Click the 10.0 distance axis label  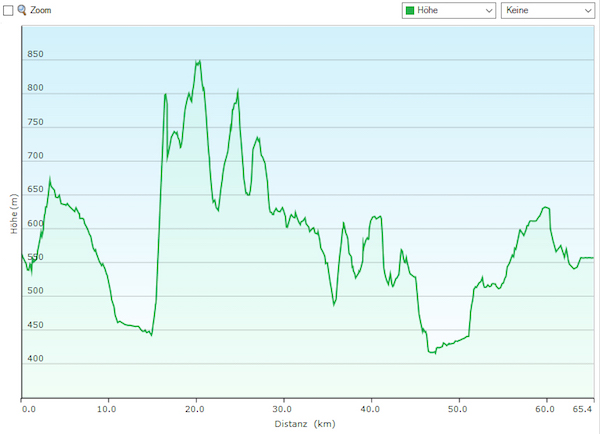point(106,409)
